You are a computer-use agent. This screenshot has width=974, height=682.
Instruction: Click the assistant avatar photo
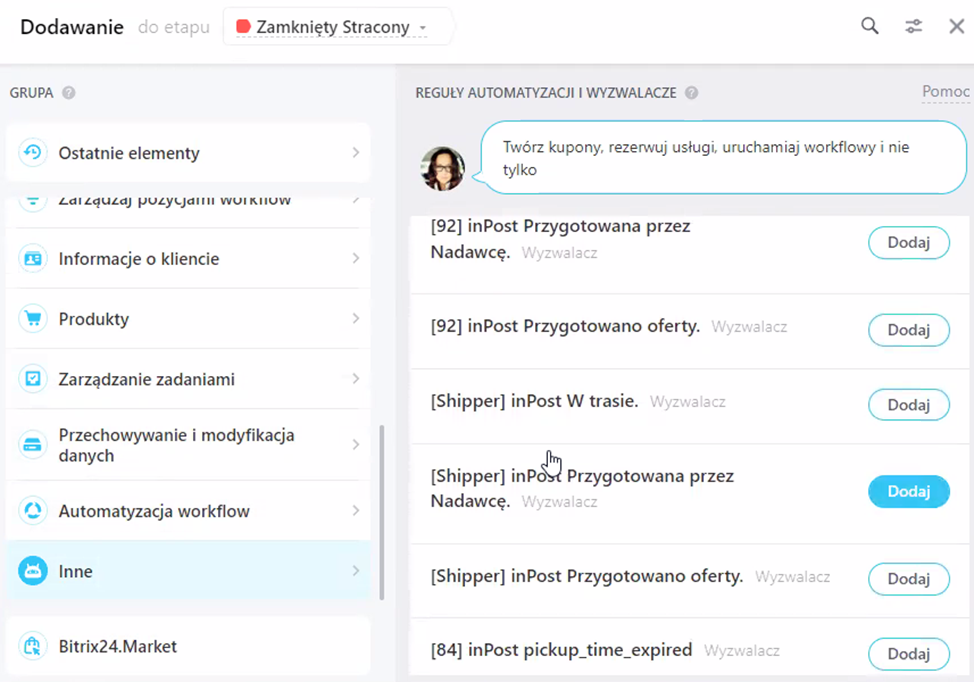pyautogui.click(x=442, y=168)
